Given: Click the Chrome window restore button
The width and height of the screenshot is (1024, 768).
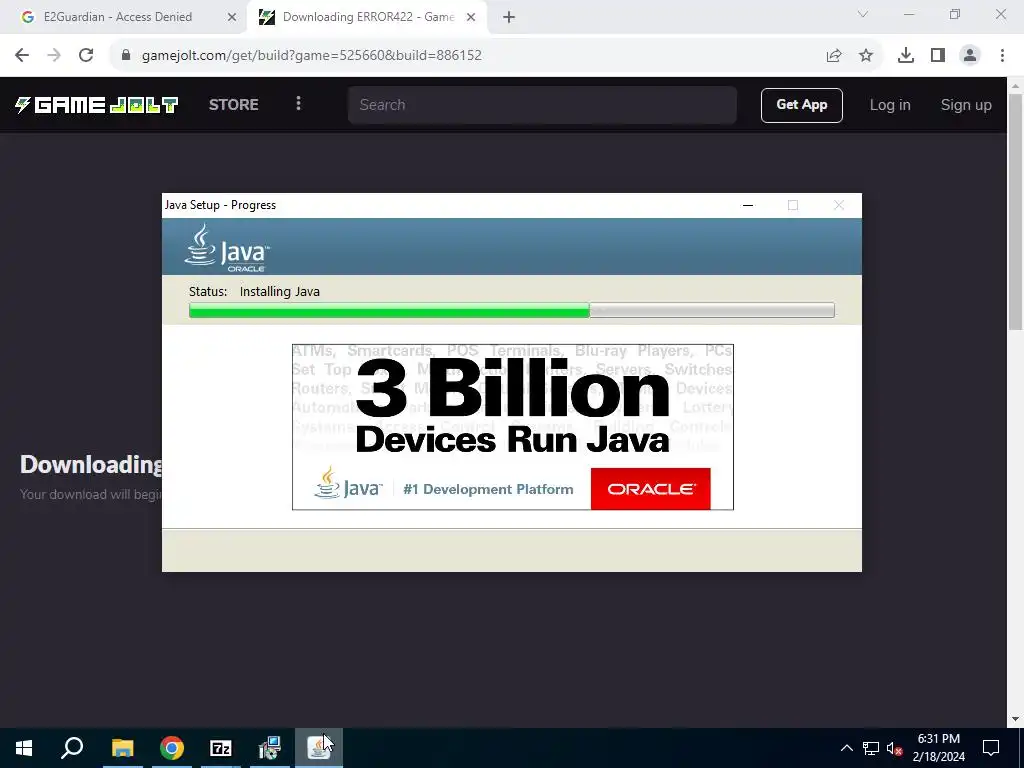Looking at the screenshot, I should click(x=955, y=14).
